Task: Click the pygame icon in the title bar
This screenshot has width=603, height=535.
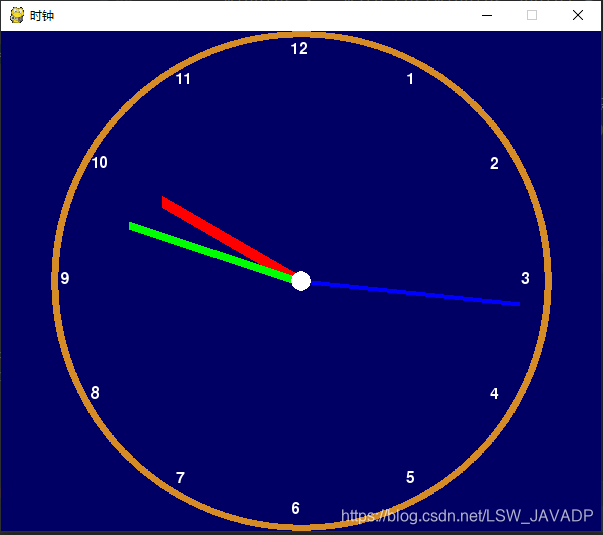Action: (17, 15)
